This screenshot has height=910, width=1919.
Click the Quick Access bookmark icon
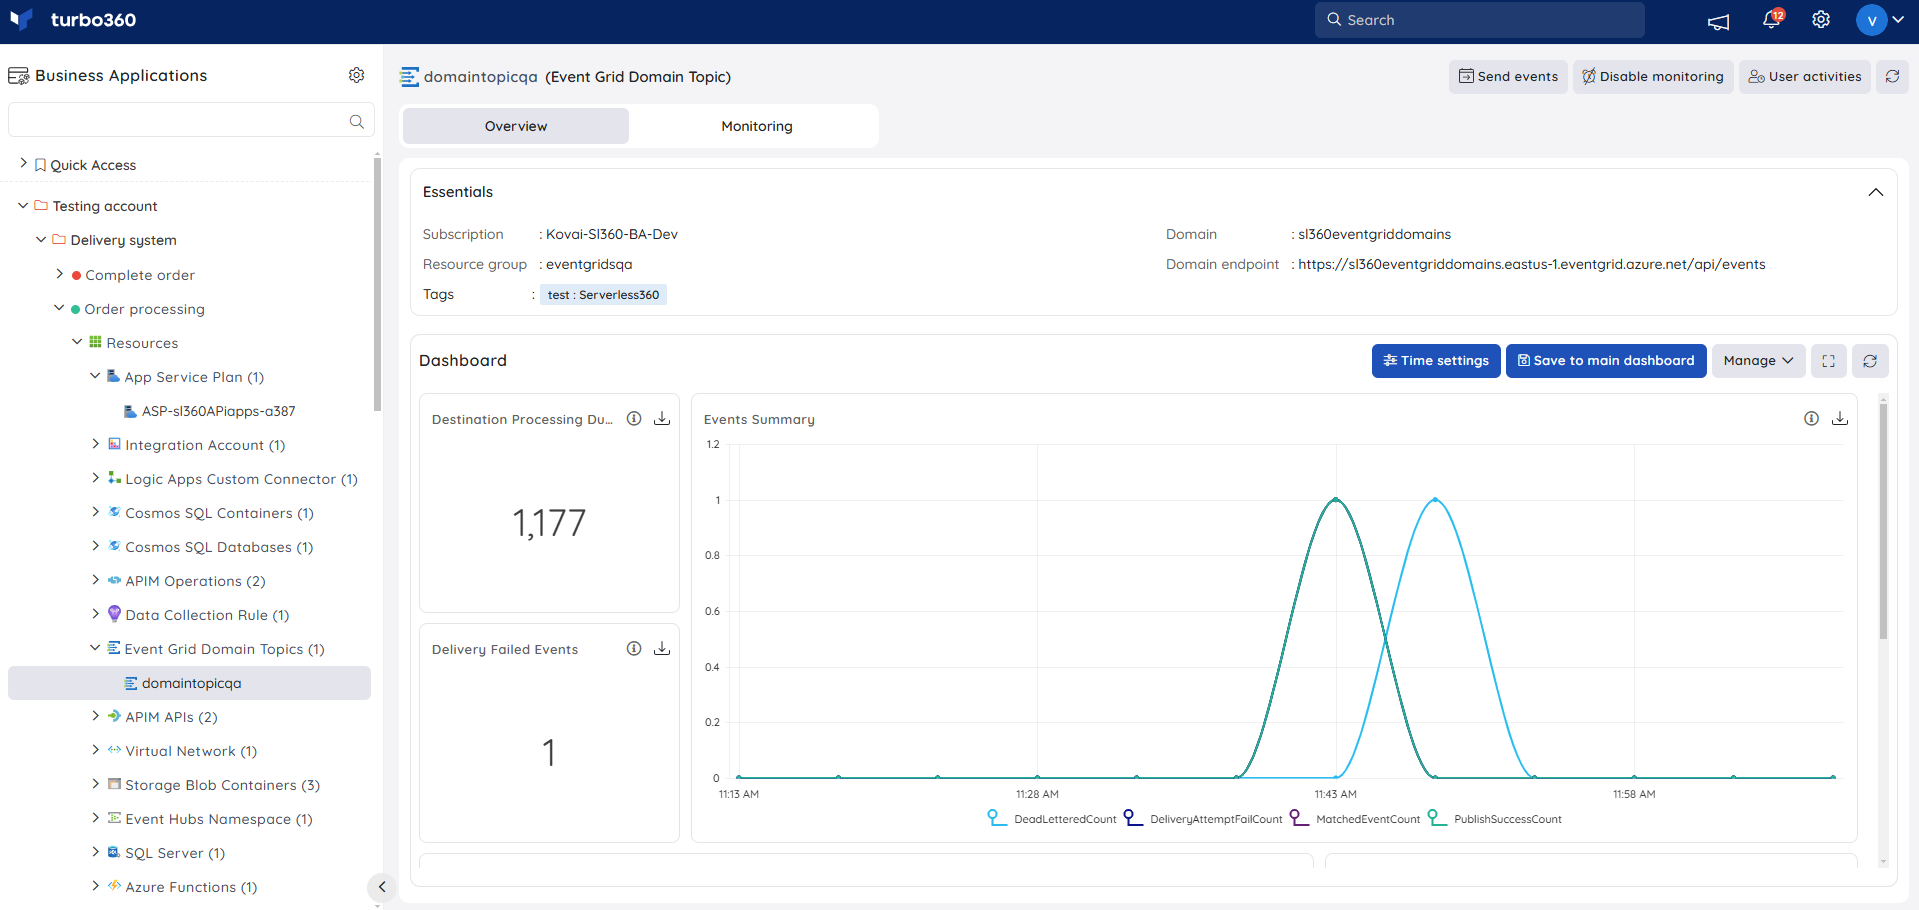pos(40,165)
